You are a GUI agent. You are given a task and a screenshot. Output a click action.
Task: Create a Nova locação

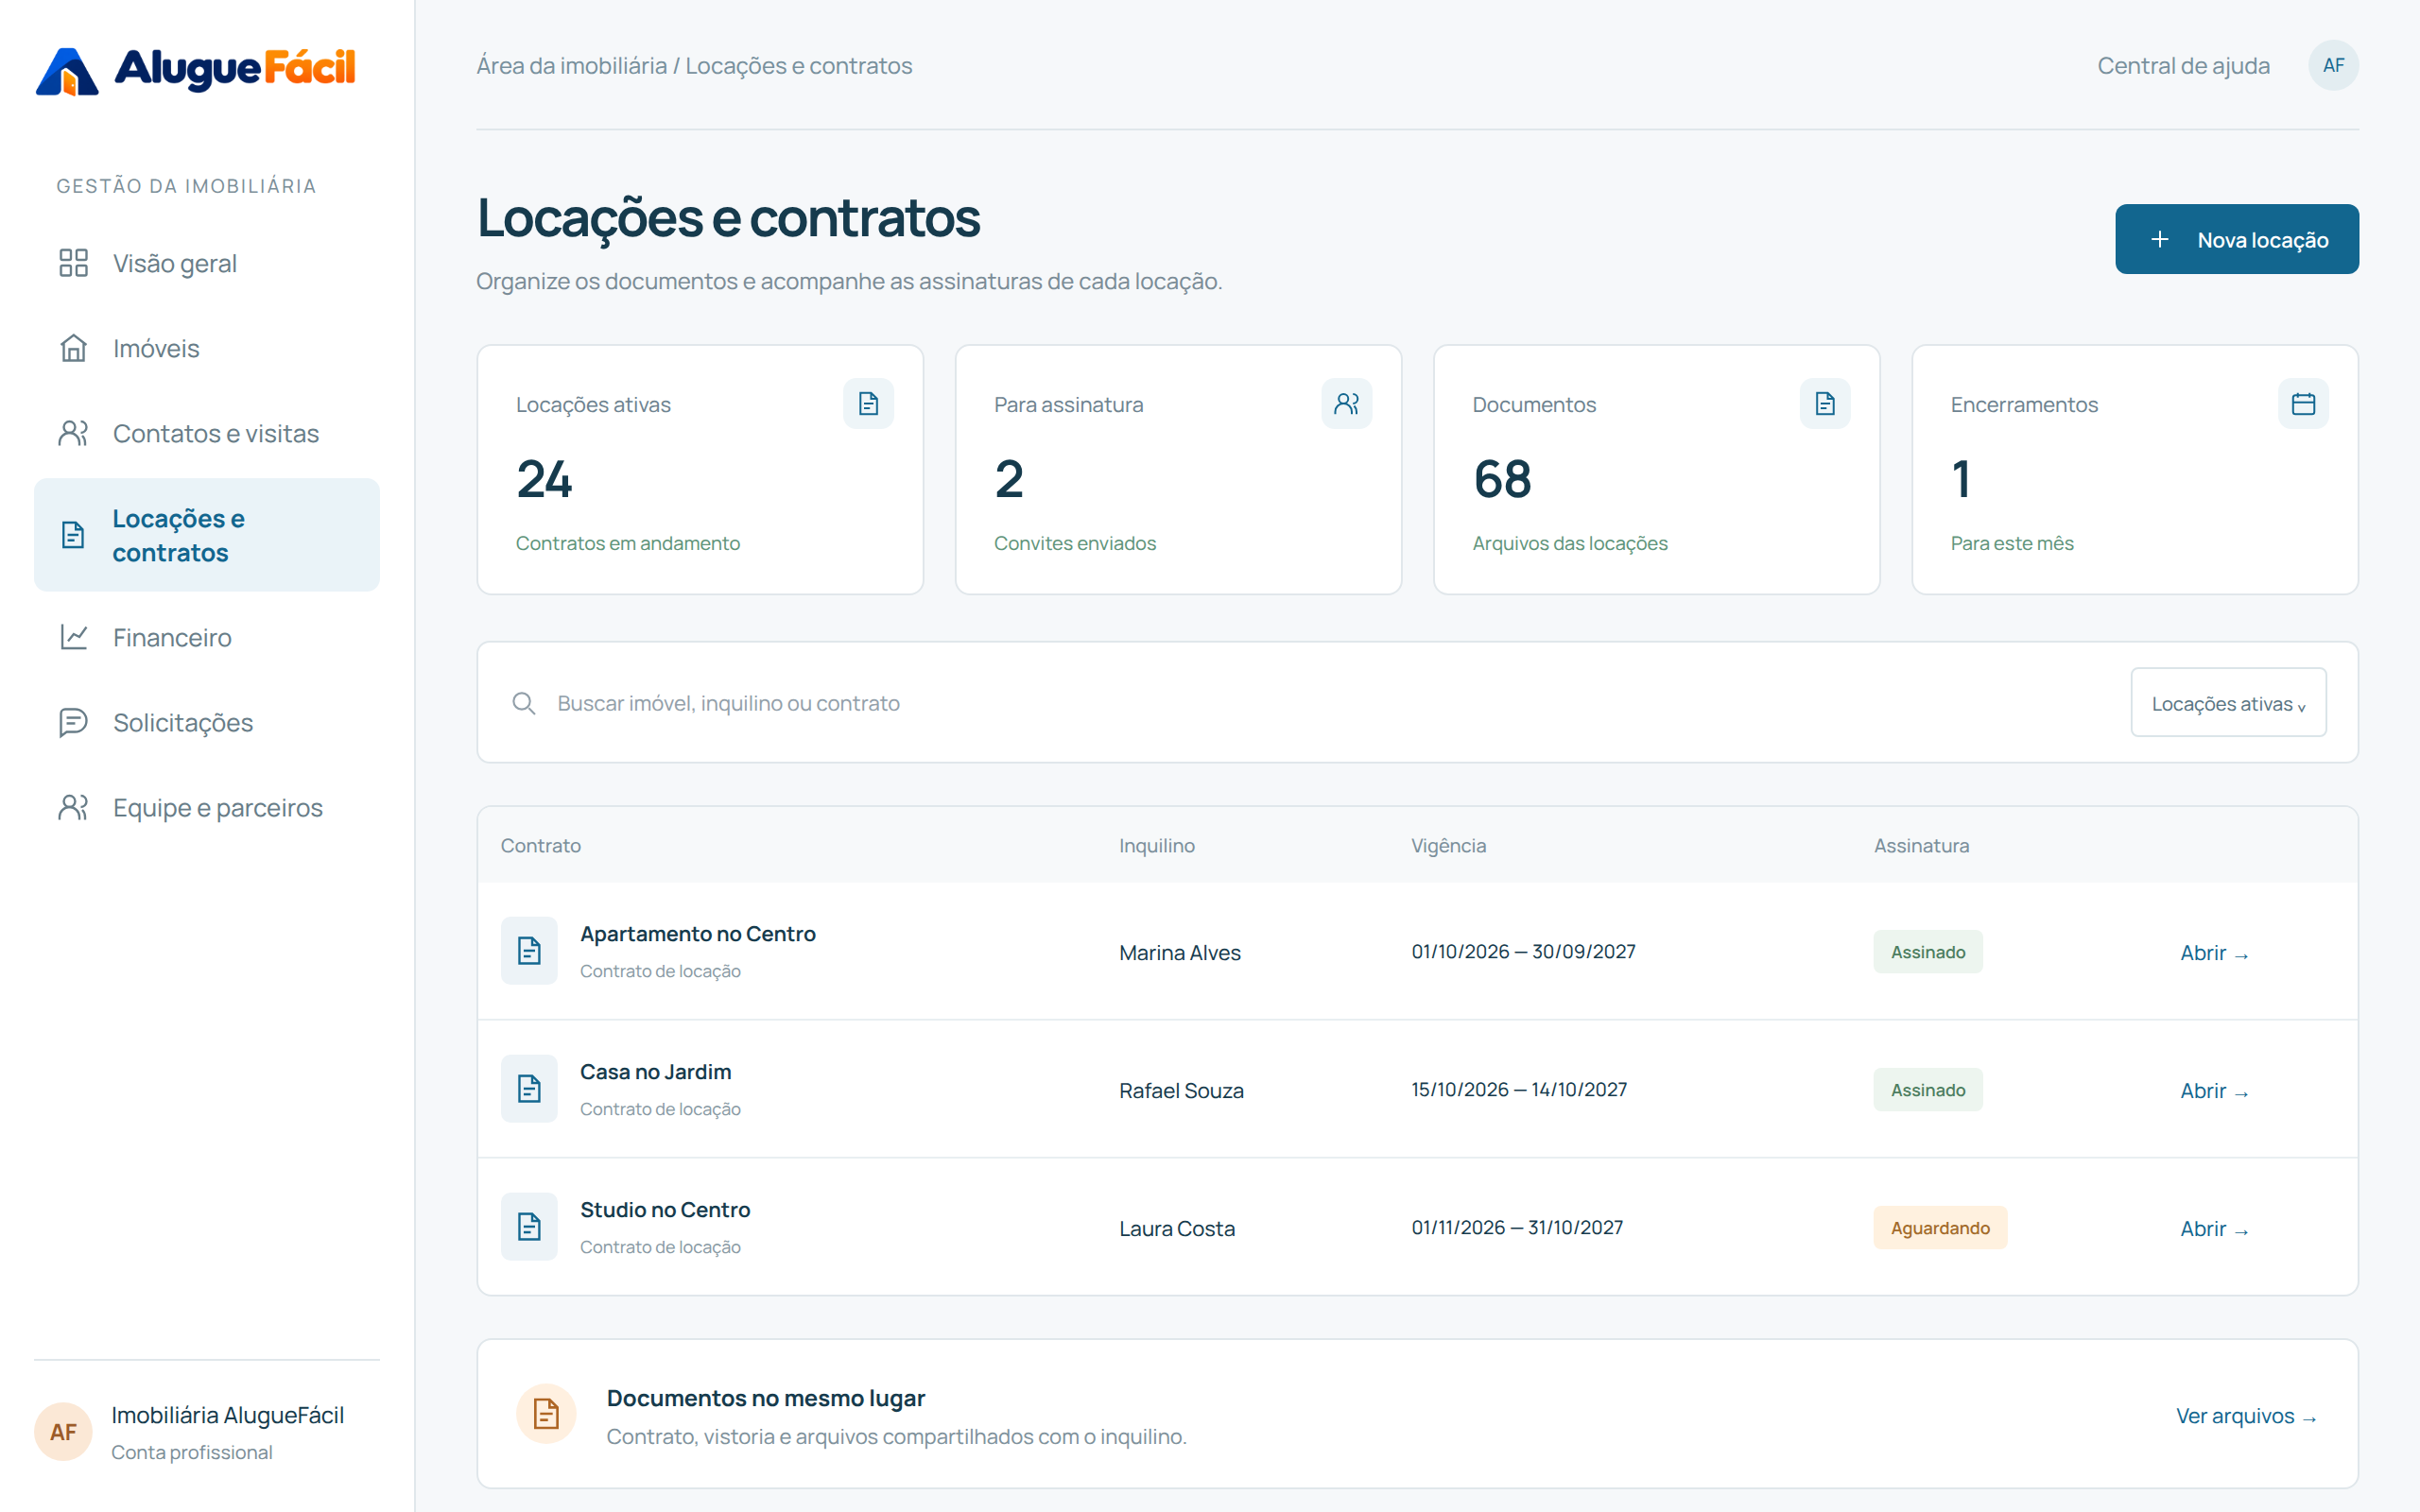[2237, 239]
